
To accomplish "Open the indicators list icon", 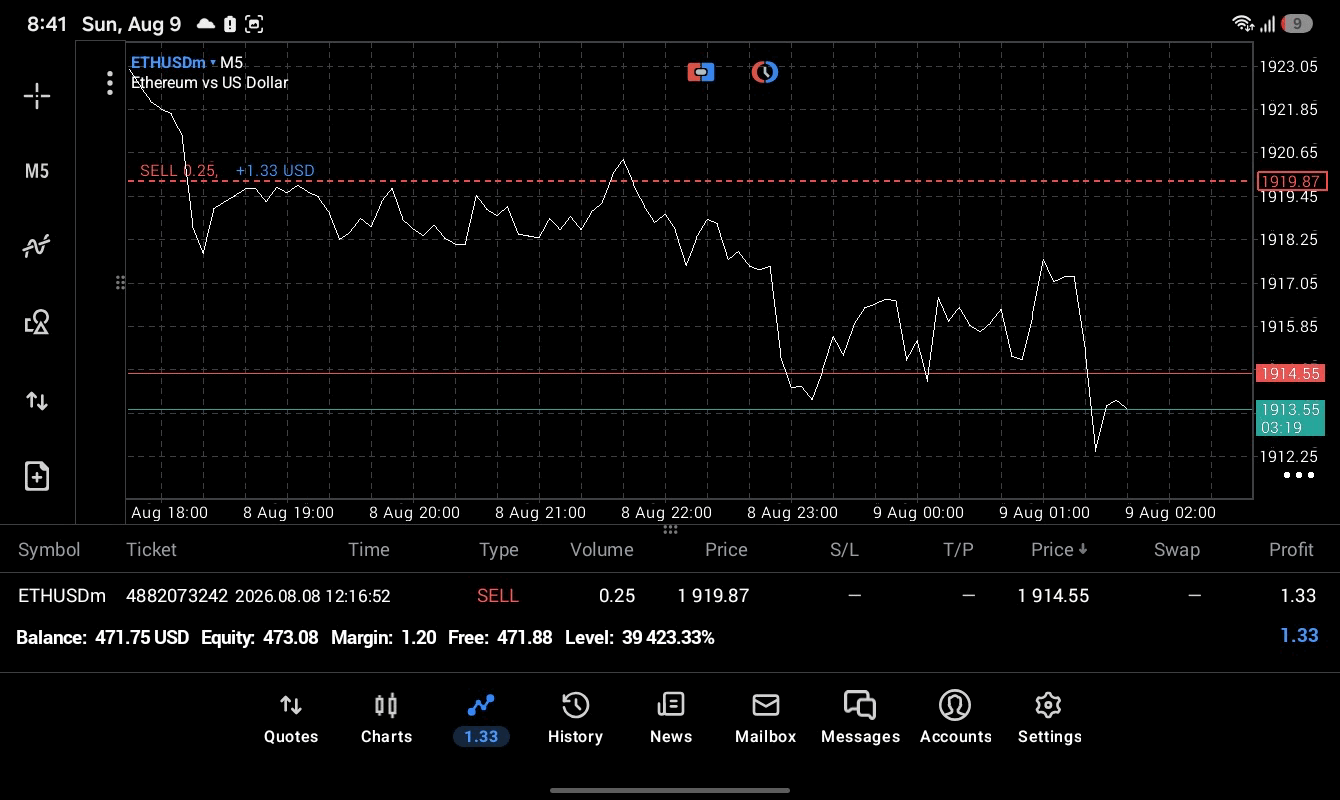I will click(37, 246).
